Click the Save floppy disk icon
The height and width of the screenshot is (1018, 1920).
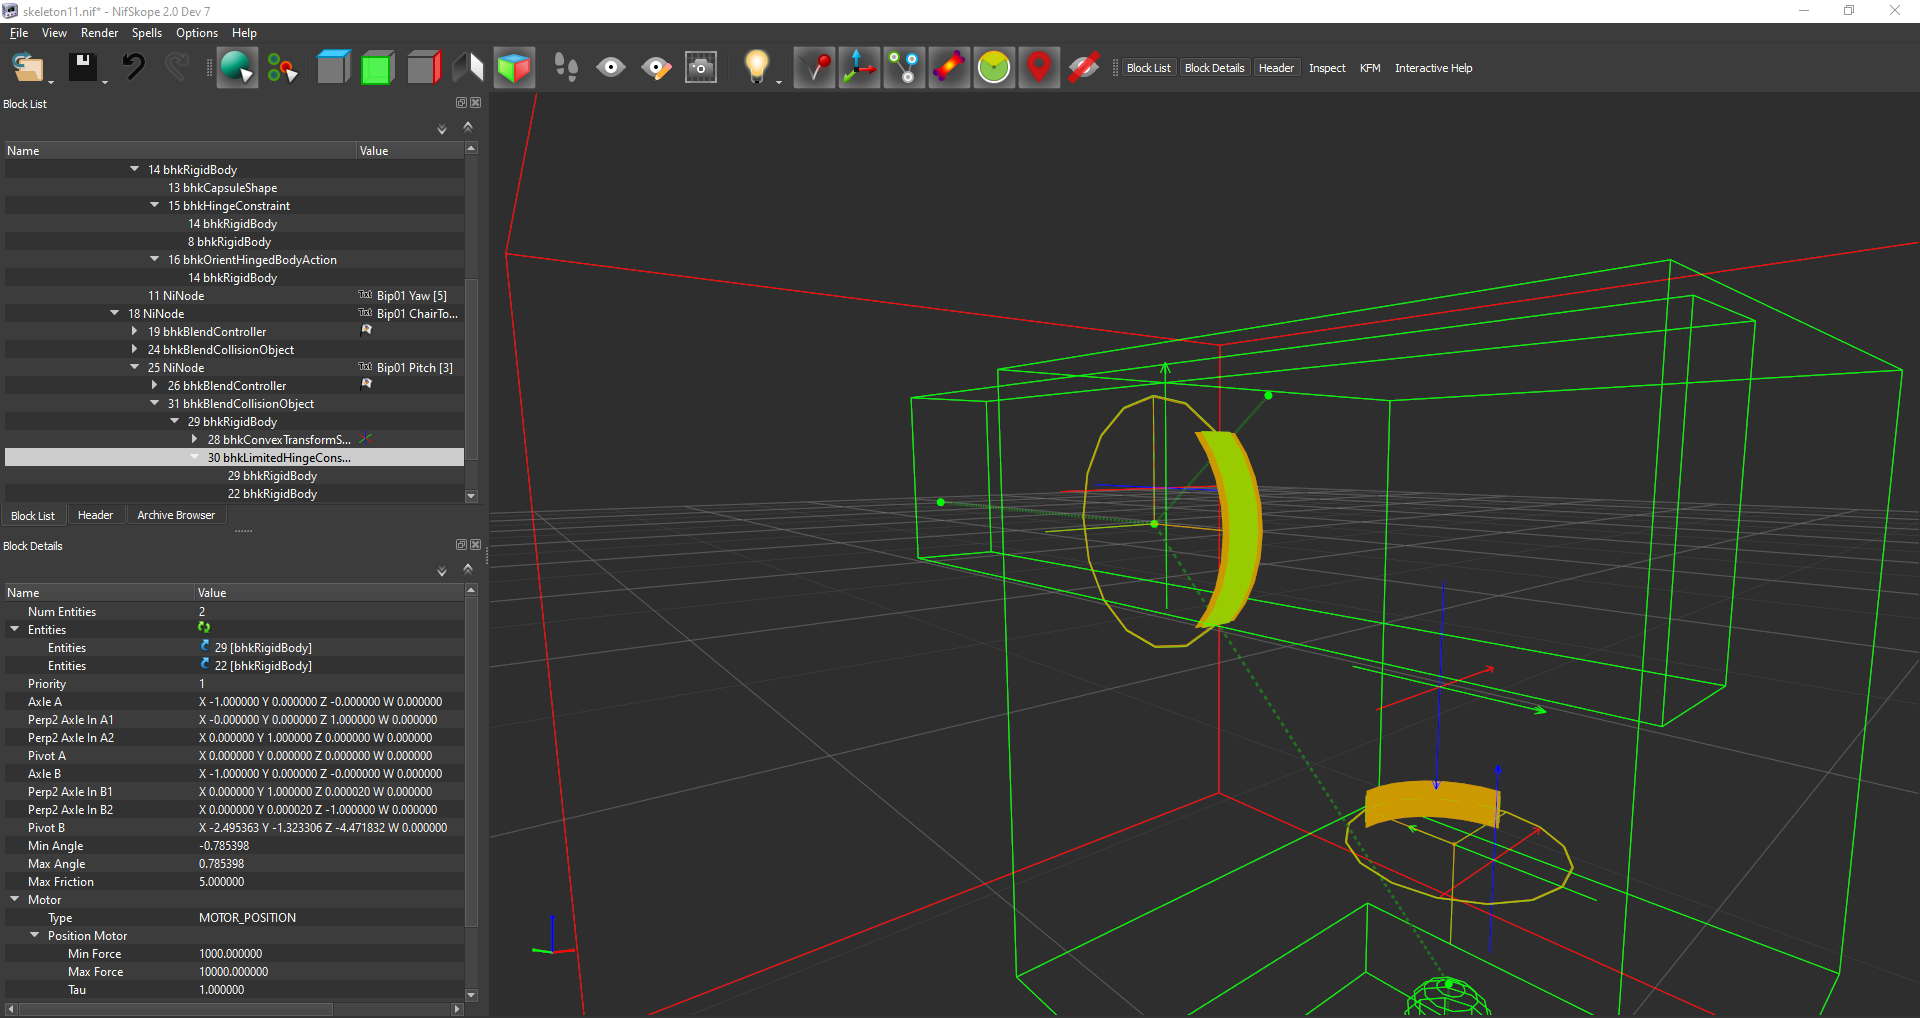(x=82, y=68)
